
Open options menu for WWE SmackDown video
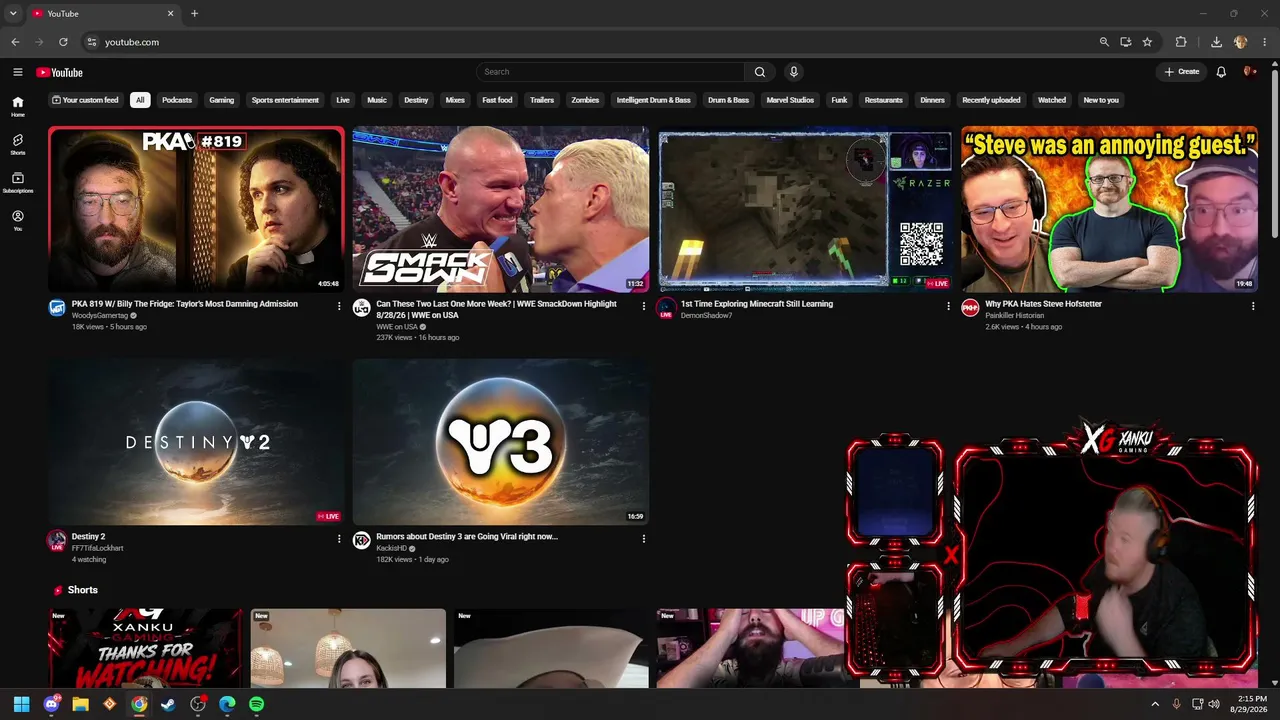click(644, 306)
